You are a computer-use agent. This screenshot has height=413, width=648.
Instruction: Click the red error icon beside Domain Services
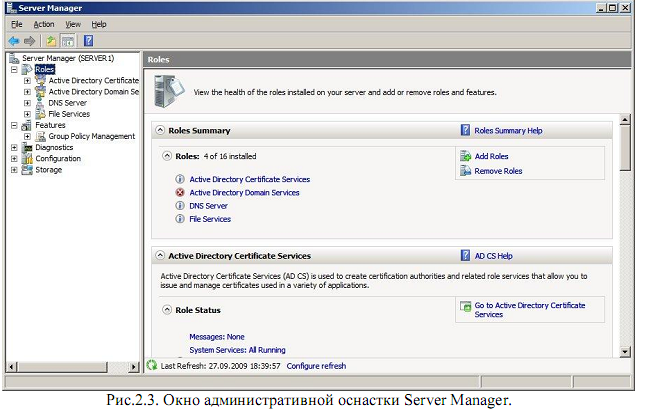[x=180, y=192]
